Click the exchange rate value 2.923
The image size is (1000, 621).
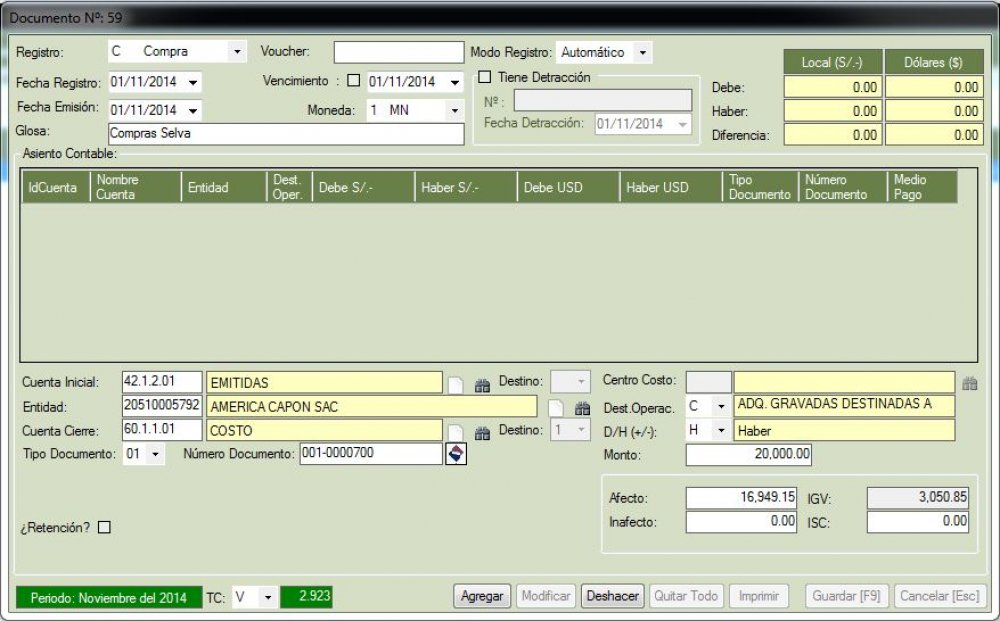point(307,597)
